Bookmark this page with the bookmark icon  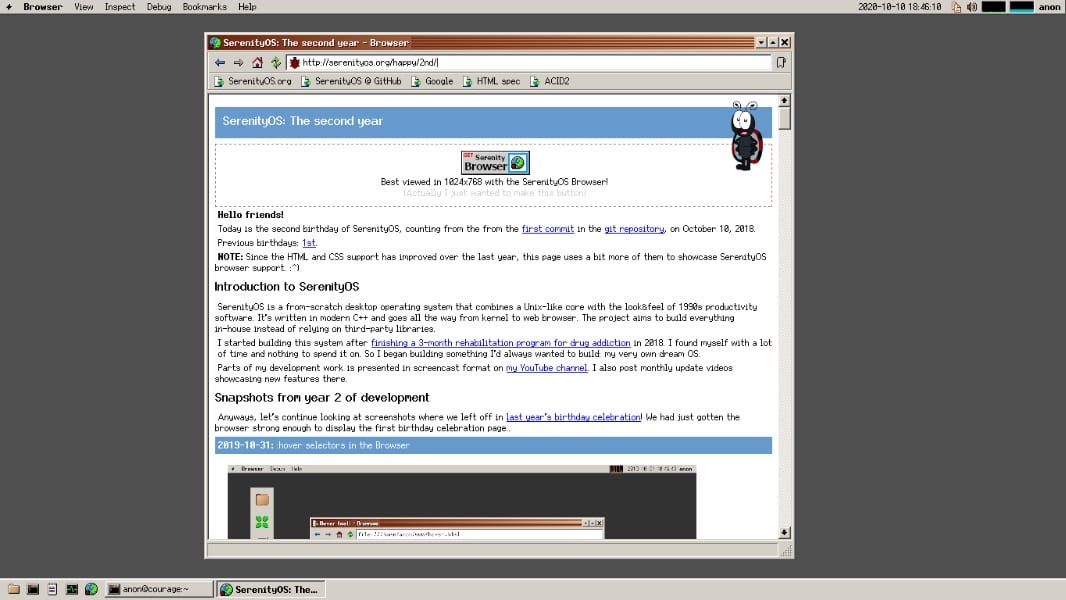point(781,63)
